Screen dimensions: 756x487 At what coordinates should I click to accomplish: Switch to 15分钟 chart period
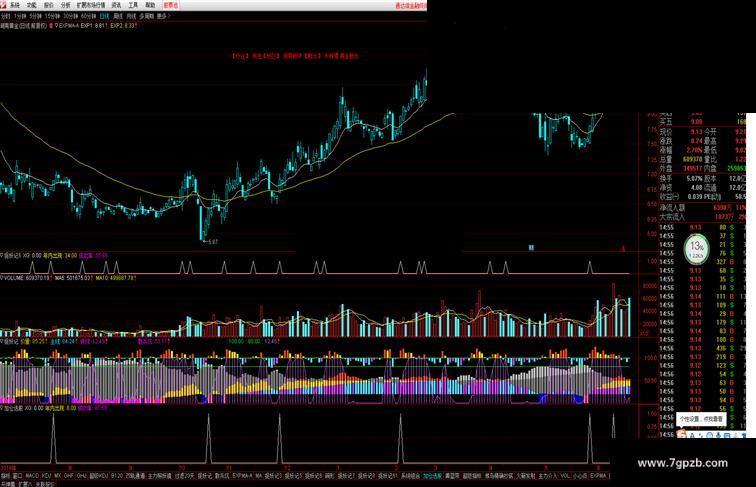coord(52,16)
